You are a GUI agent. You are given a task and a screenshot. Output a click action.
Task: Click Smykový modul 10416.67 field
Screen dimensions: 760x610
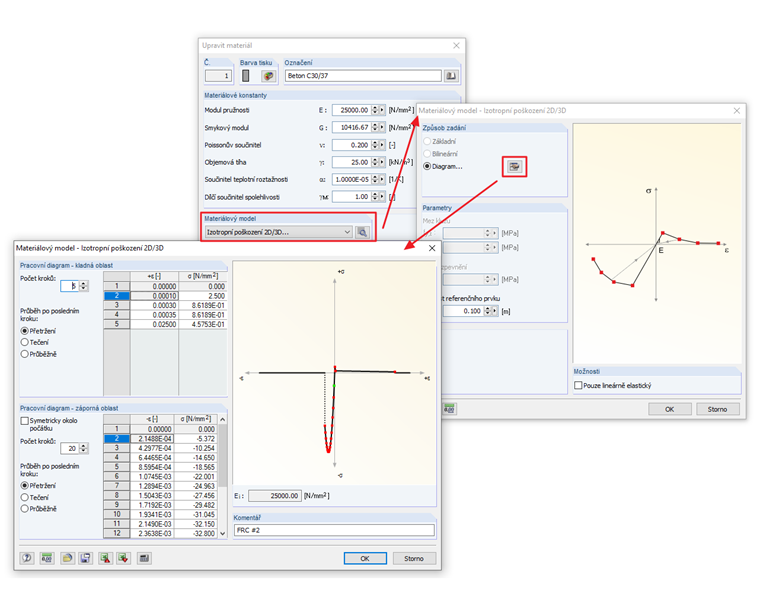(351, 127)
